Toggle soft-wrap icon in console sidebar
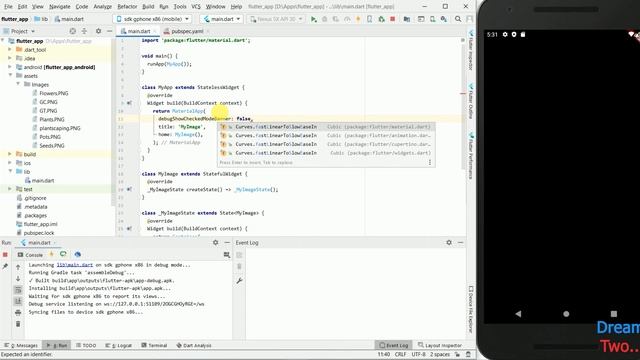 point(18,290)
